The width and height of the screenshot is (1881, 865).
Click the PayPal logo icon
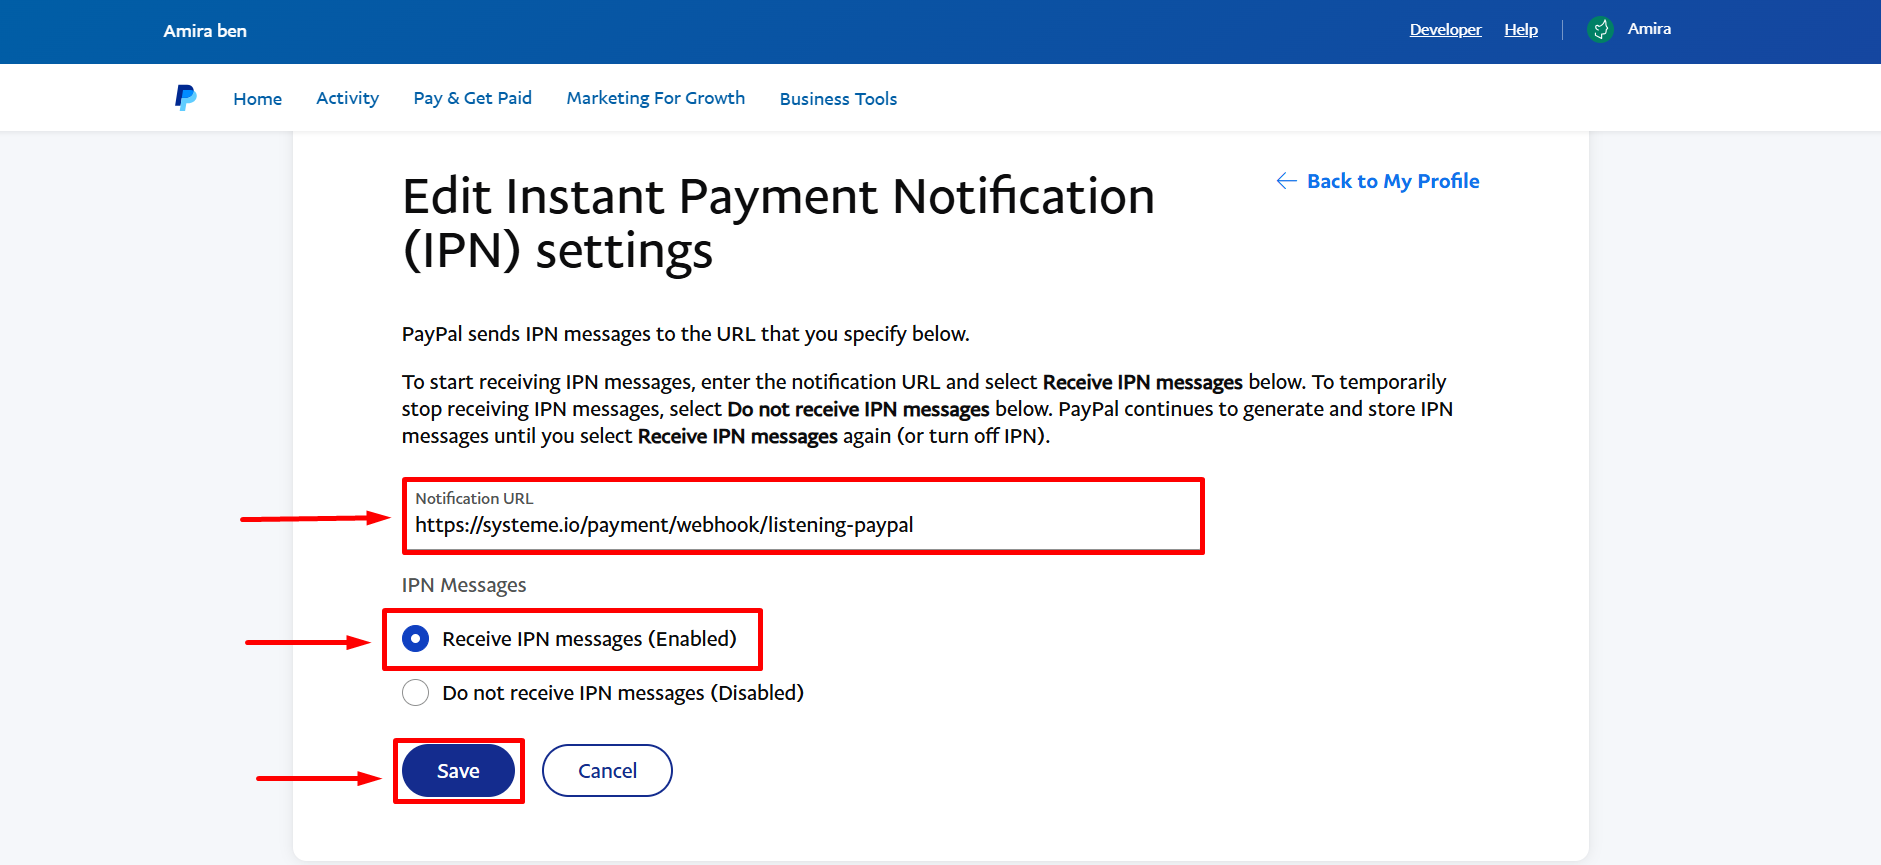186,97
